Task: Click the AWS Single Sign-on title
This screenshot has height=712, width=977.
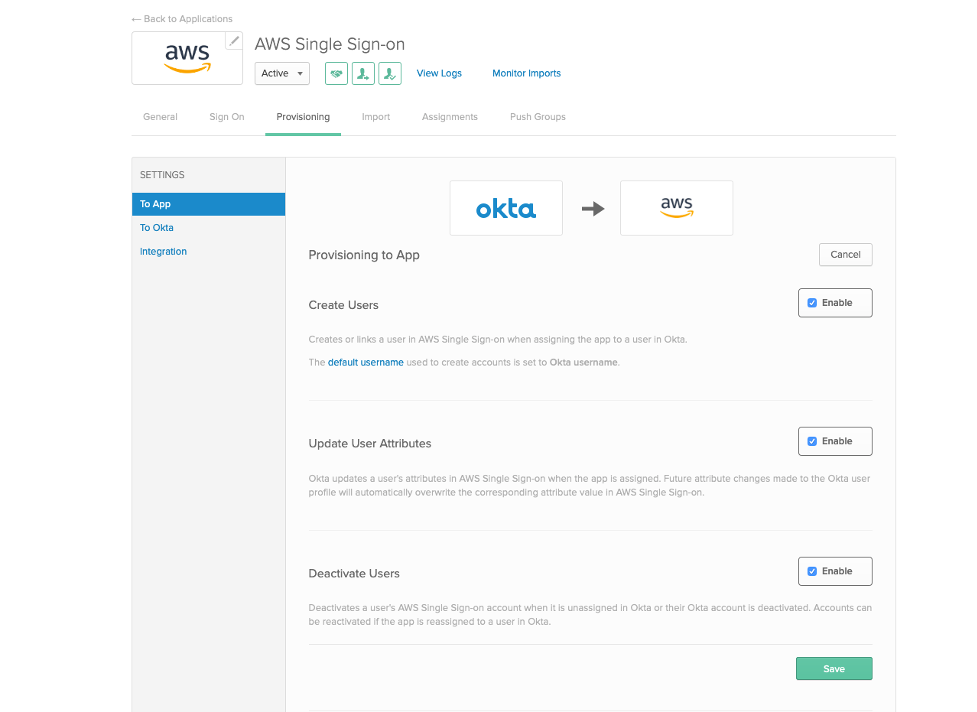Action: (330, 44)
